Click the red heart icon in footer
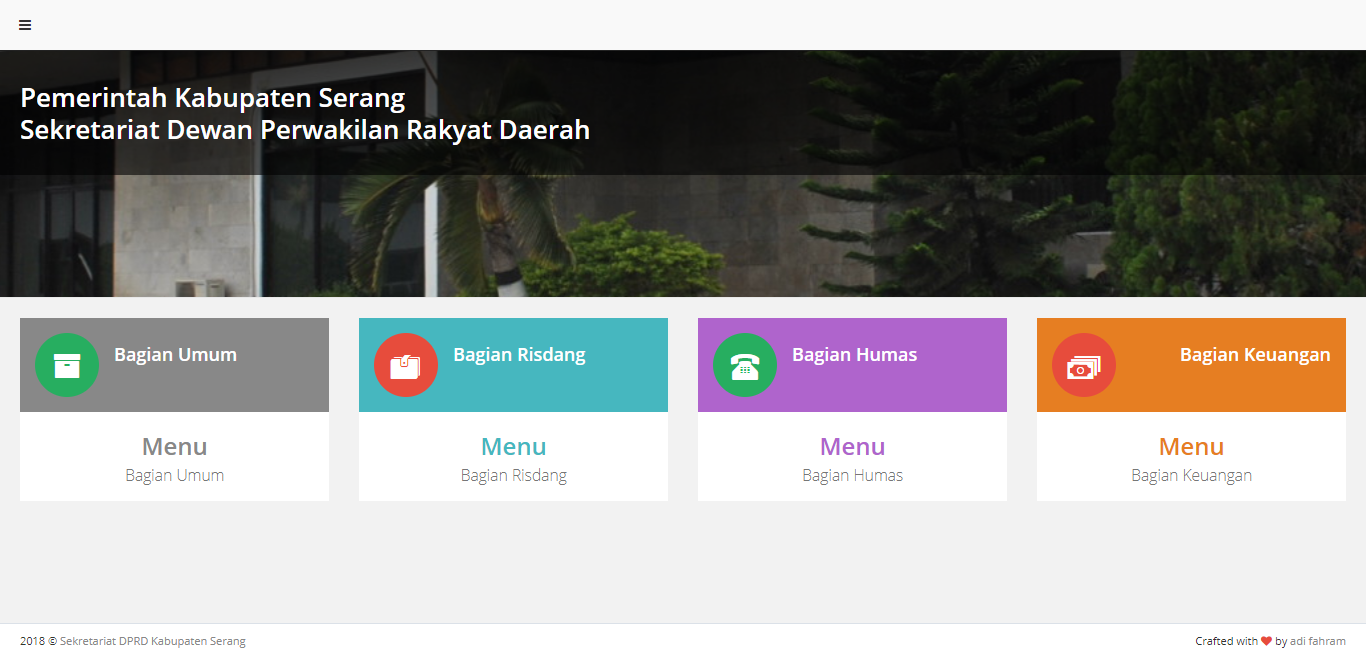Image resolution: width=1366 pixels, height=657 pixels. pyautogui.click(x=1266, y=641)
